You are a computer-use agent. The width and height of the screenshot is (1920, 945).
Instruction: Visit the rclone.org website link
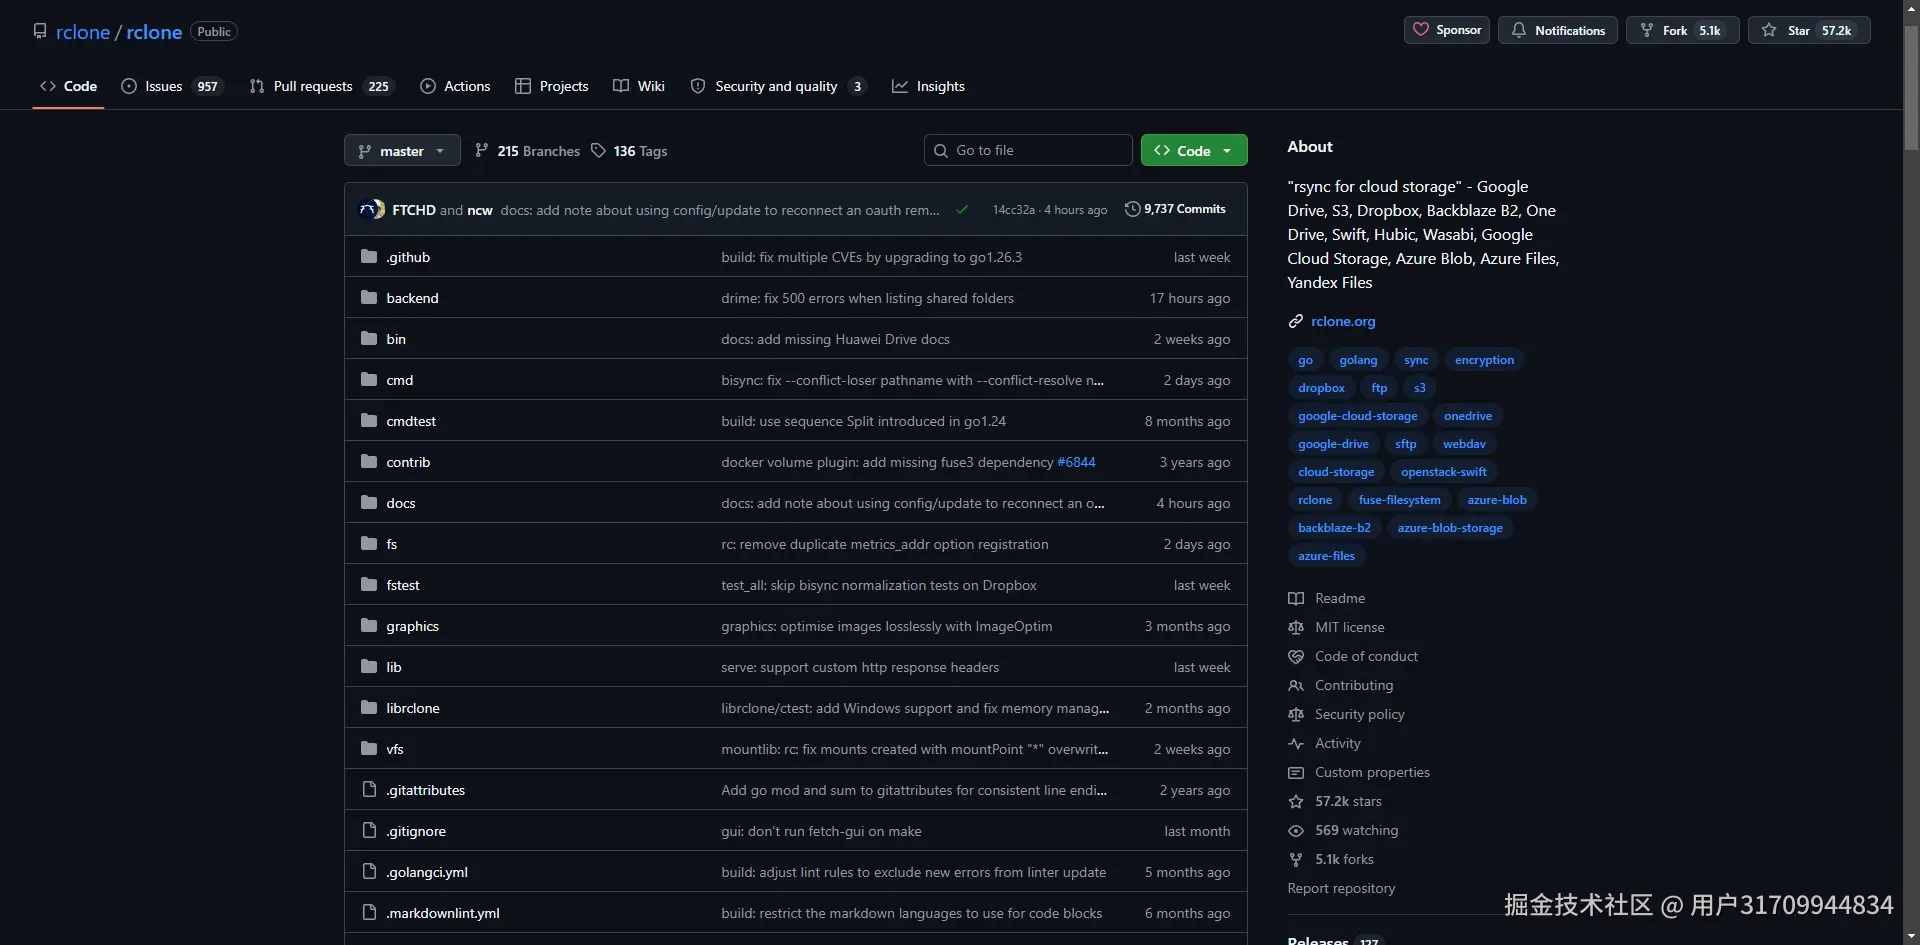coord(1343,321)
